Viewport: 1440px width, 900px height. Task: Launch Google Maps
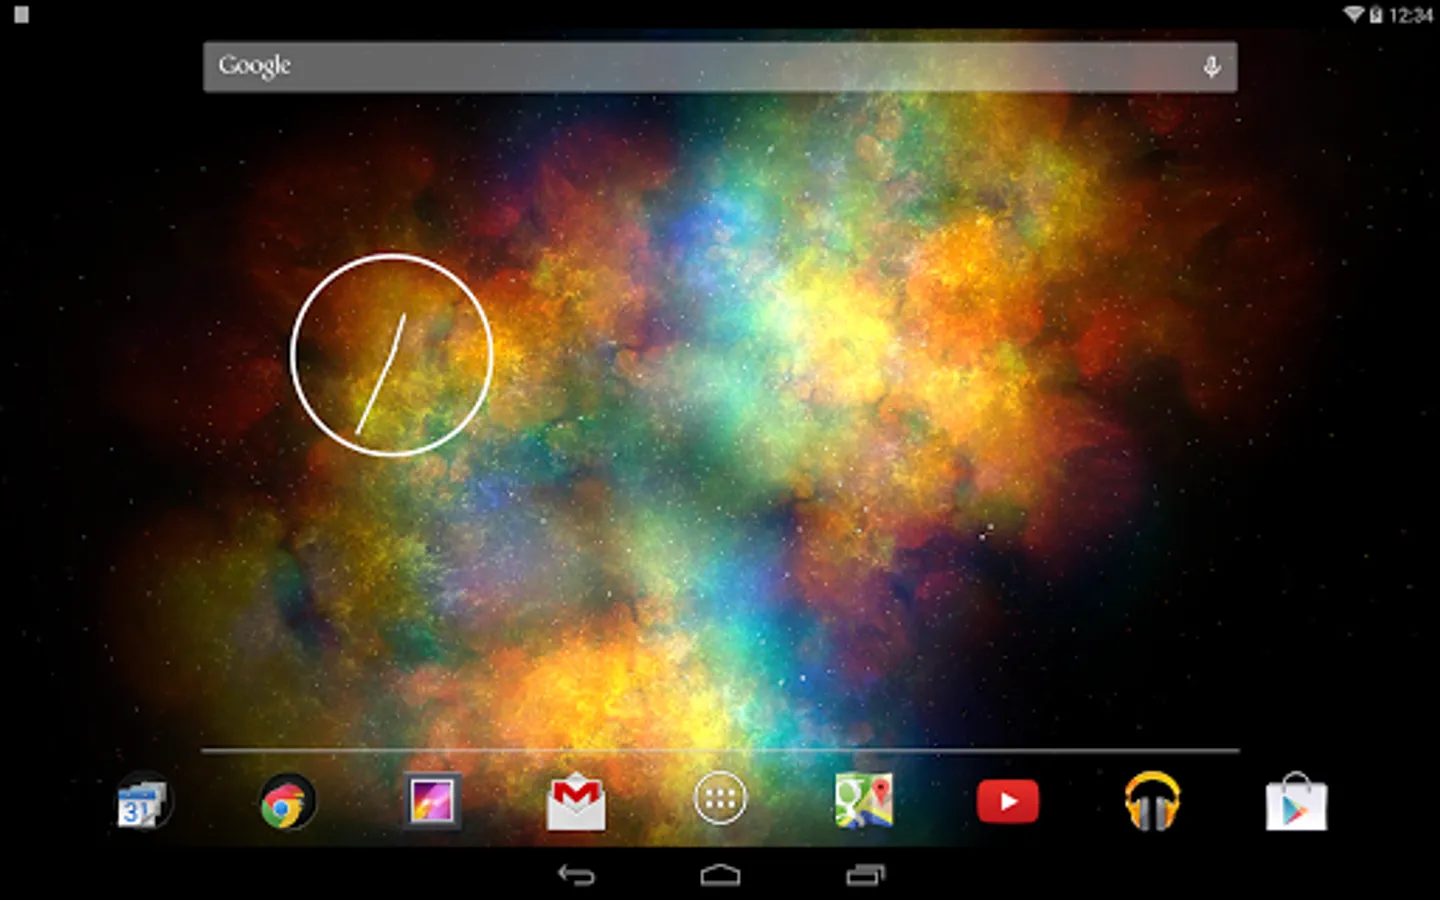[x=864, y=800]
